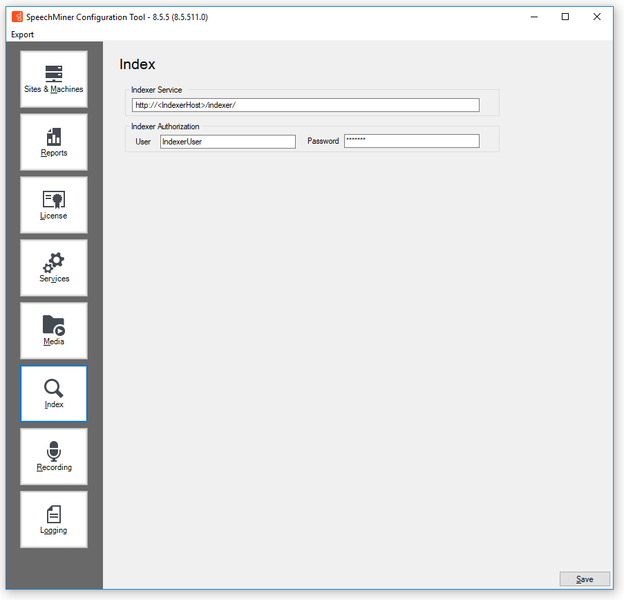
Task: Click the SpeechMiner app icon in title bar
Action: (17, 16)
